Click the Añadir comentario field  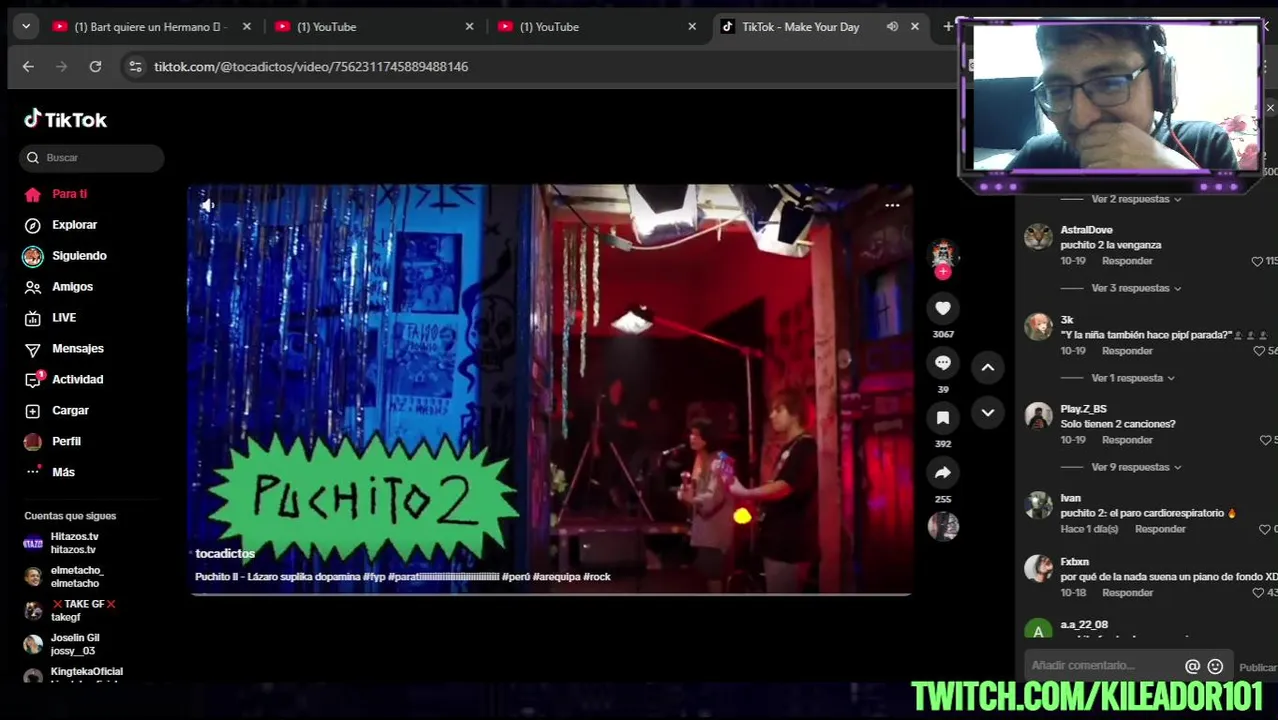(x=1105, y=666)
